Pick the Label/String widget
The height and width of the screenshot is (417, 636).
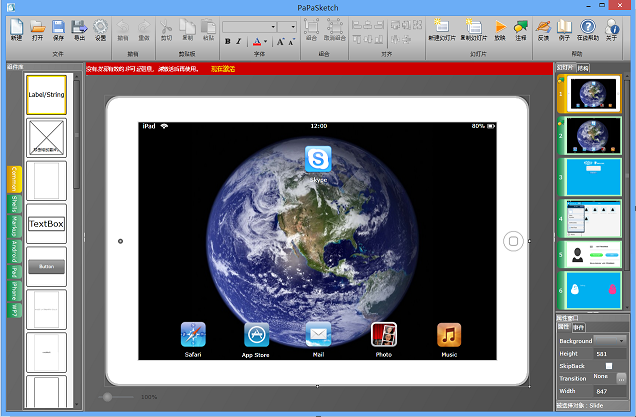[46, 95]
